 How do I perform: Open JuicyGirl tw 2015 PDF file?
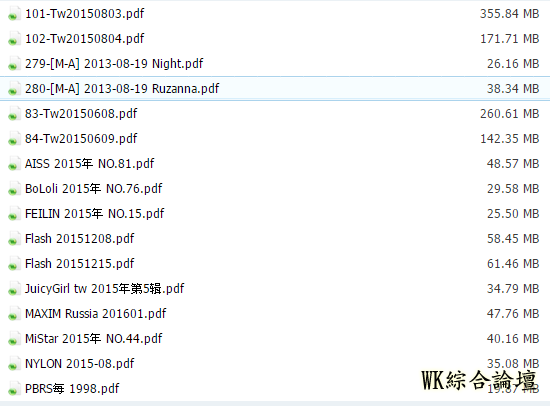(105, 289)
